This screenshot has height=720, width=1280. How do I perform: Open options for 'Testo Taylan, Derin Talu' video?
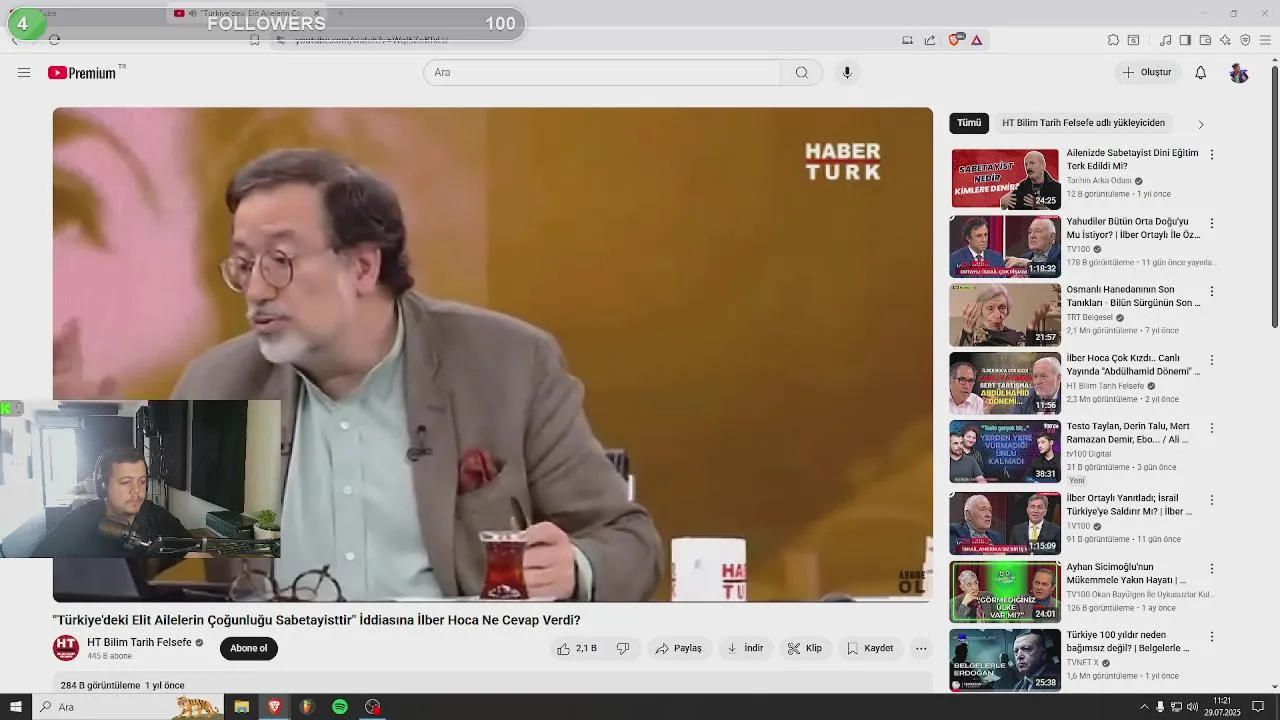[x=1212, y=428]
